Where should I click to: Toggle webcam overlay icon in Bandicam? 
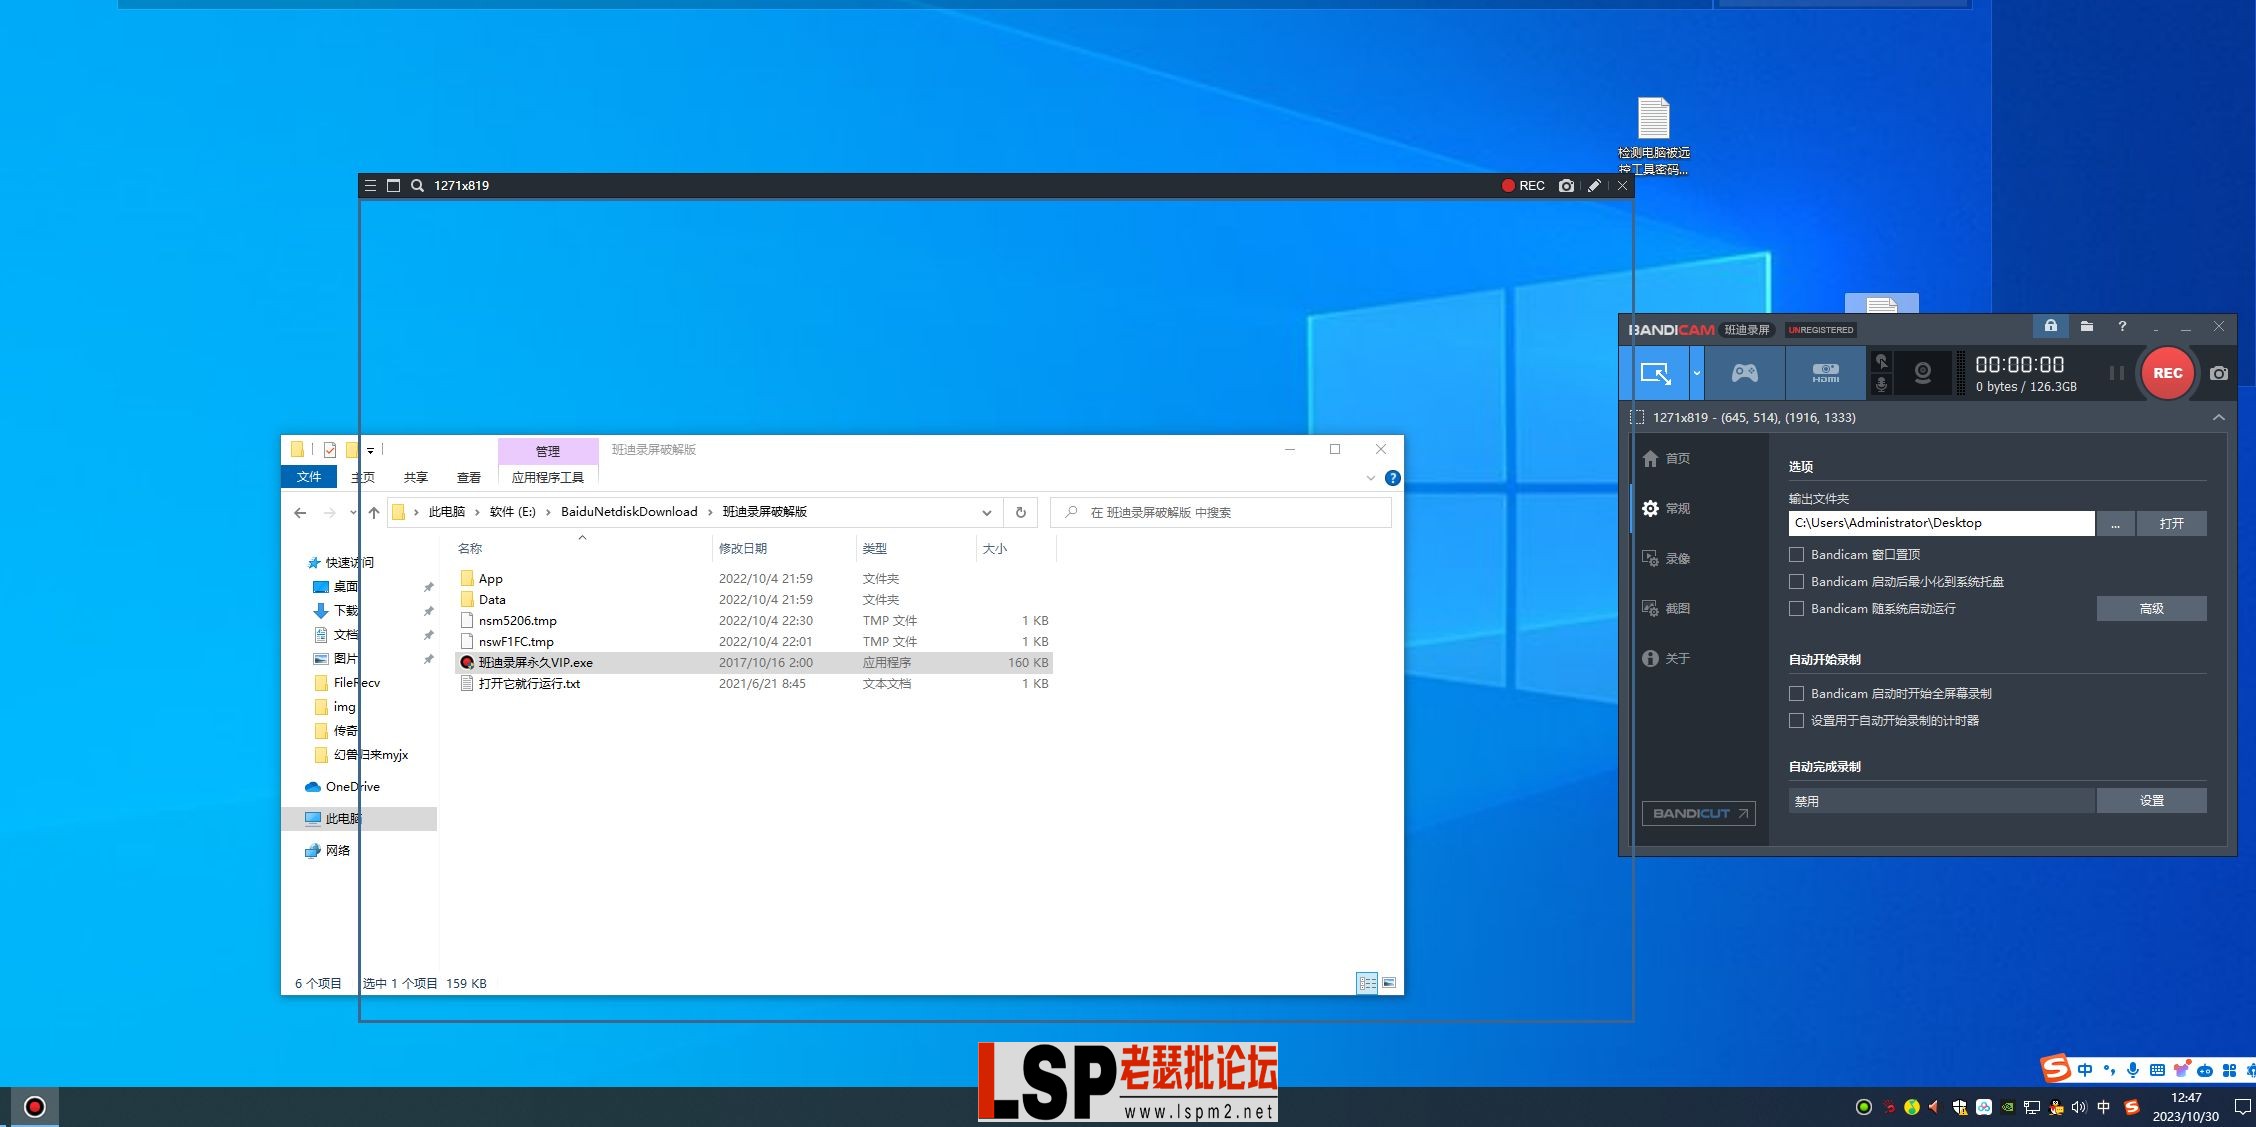1922,373
